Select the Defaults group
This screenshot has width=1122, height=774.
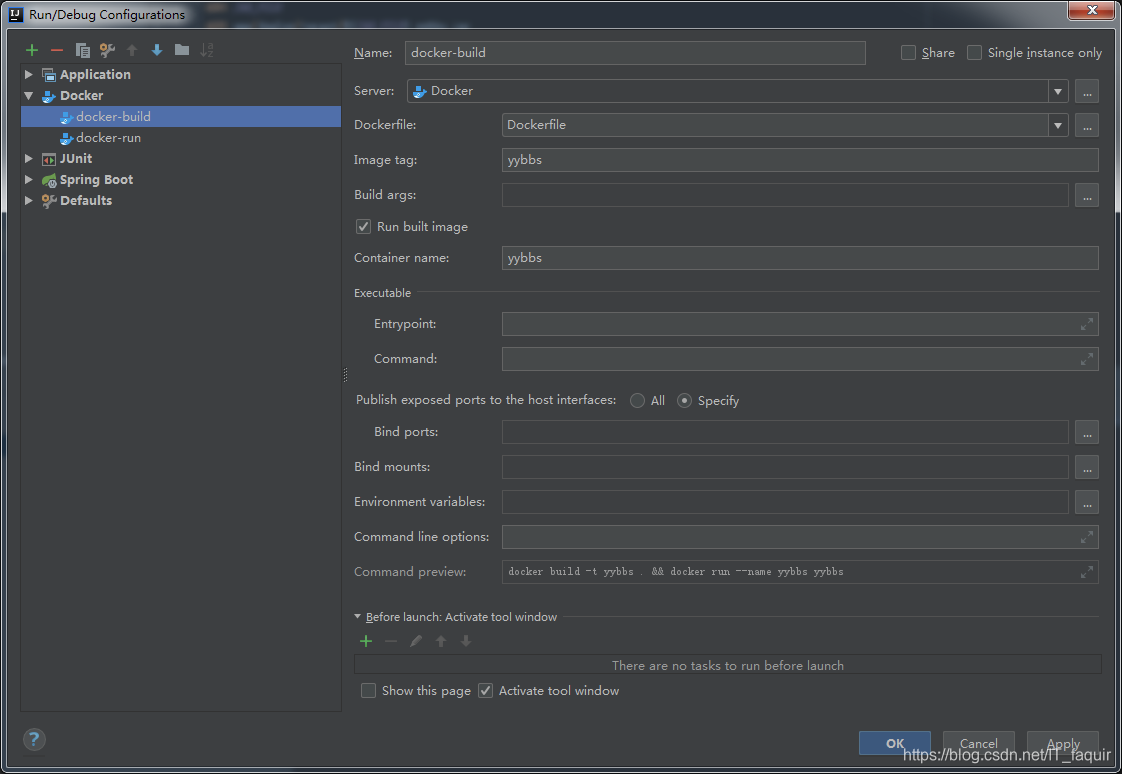(181, 201)
